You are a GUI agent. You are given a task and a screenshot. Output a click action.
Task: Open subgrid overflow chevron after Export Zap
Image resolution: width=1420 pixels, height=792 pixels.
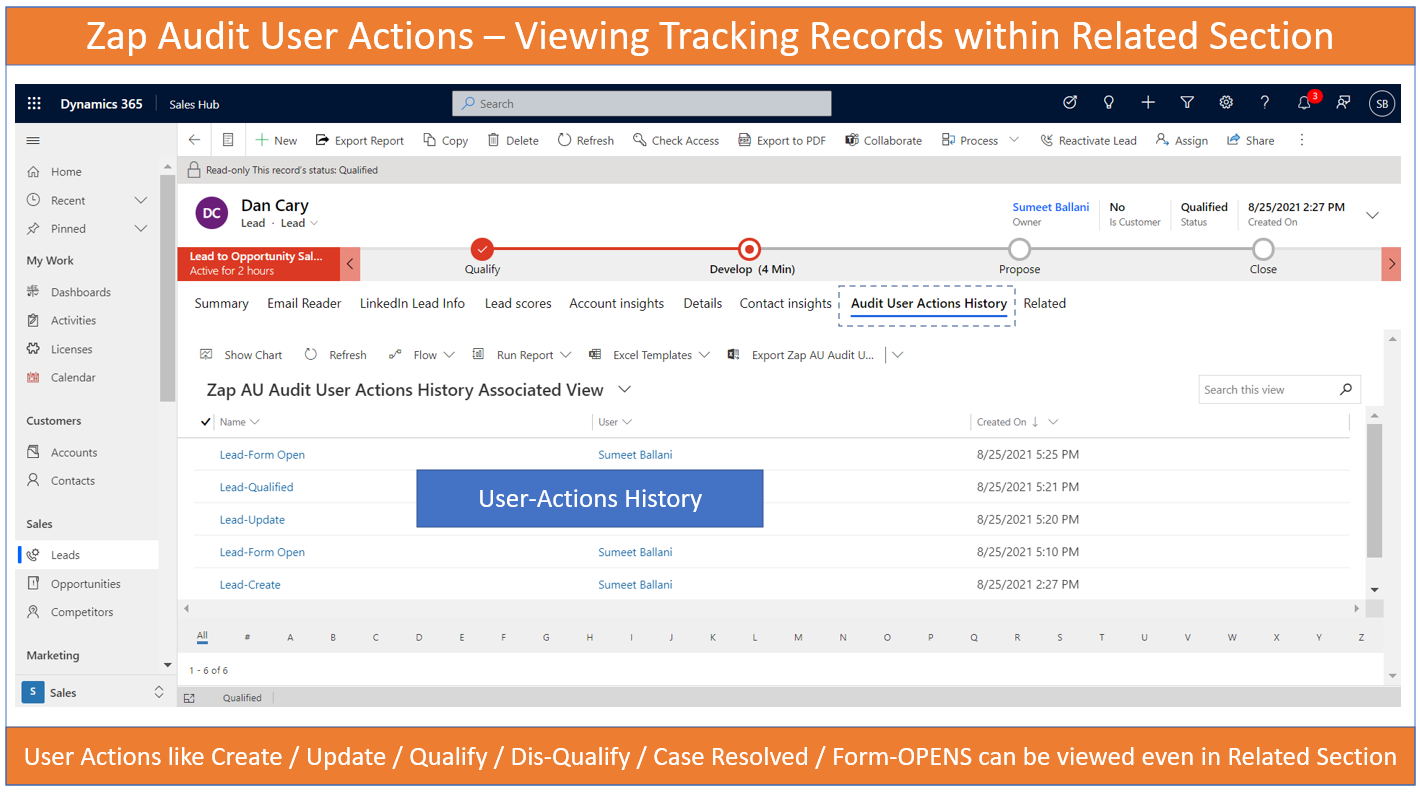pos(898,355)
